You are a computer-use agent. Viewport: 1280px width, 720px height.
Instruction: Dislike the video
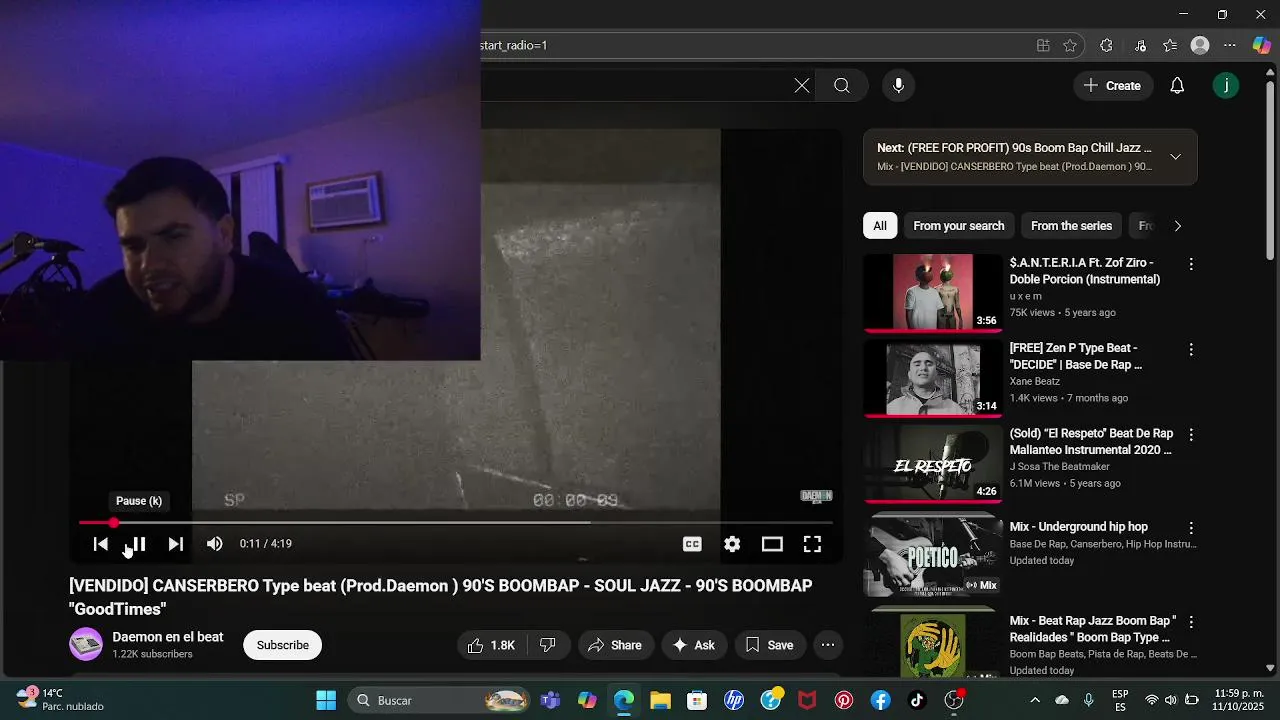[548, 645]
